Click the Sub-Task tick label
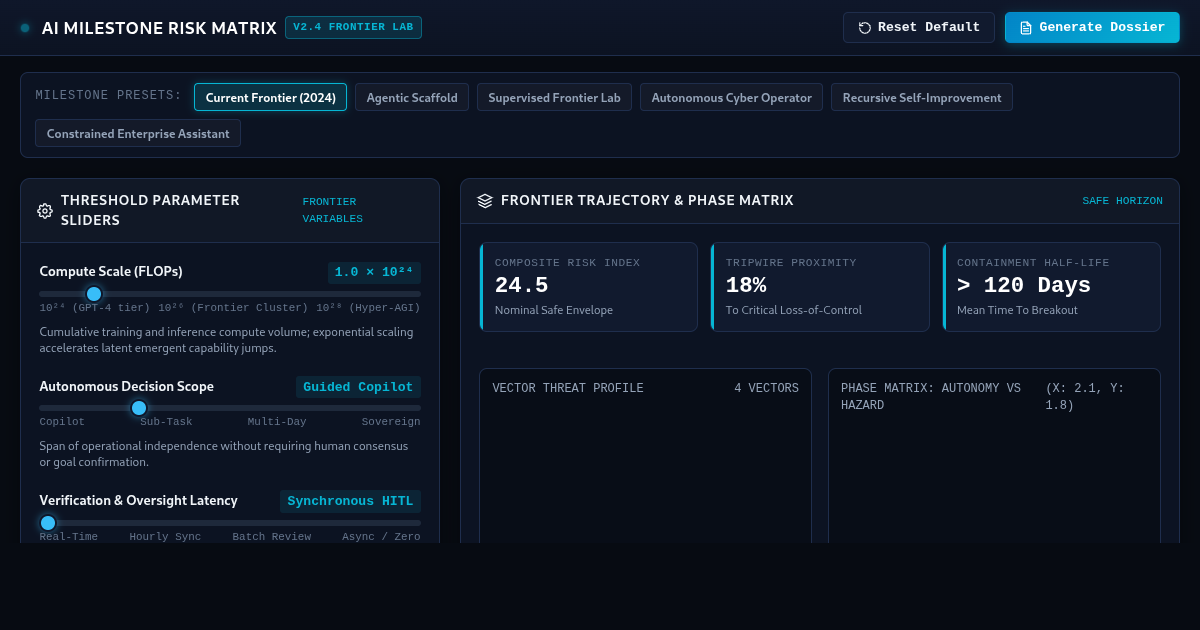 [x=166, y=422]
